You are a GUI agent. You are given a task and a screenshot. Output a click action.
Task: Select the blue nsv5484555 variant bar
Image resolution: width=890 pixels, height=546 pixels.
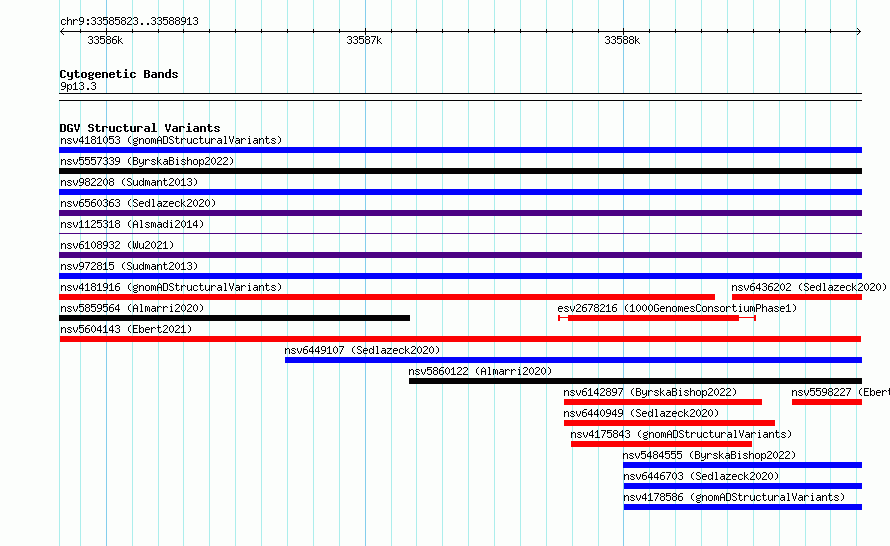tap(743, 465)
